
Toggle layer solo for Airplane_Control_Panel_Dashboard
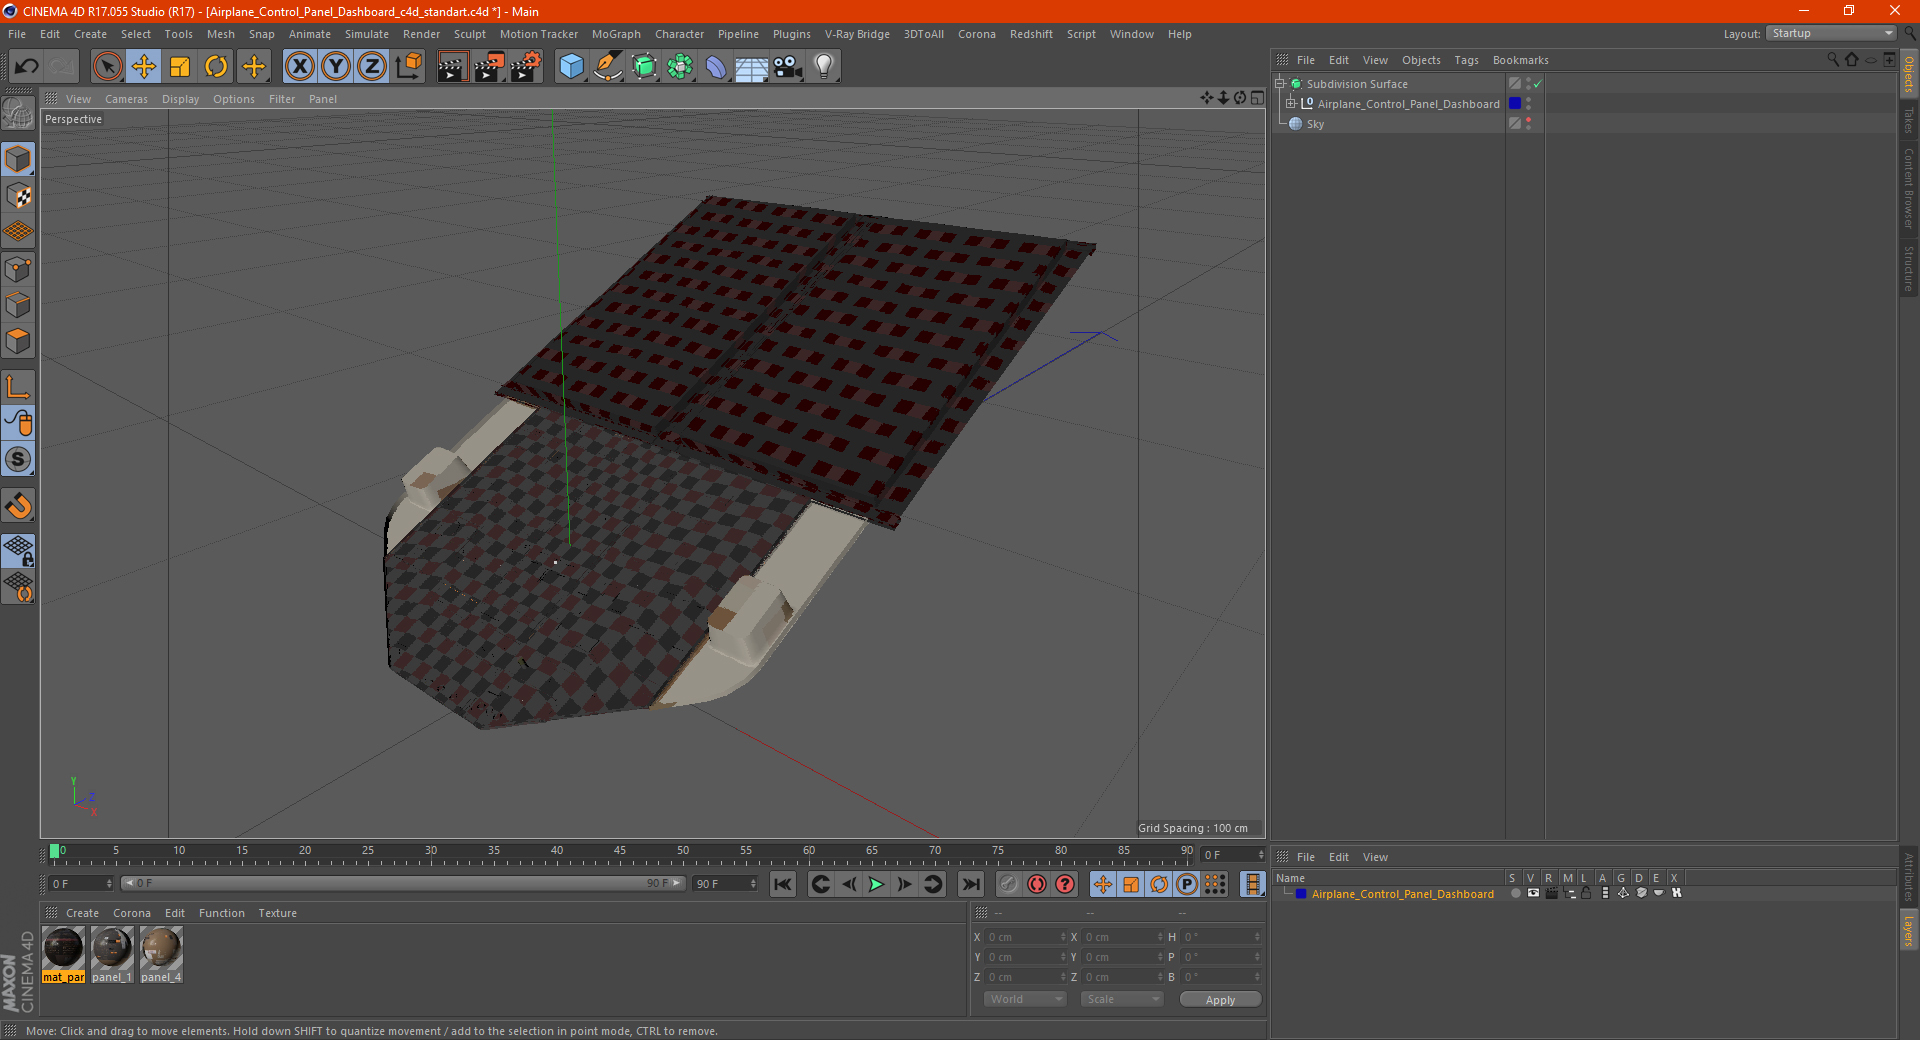pos(1515,894)
